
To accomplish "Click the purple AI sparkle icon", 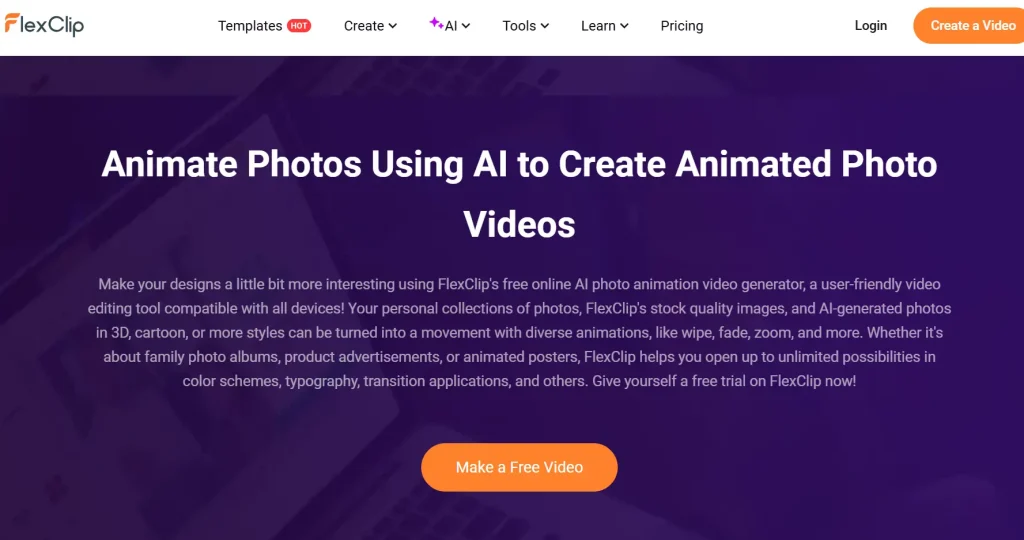I will (x=436, y=23).
